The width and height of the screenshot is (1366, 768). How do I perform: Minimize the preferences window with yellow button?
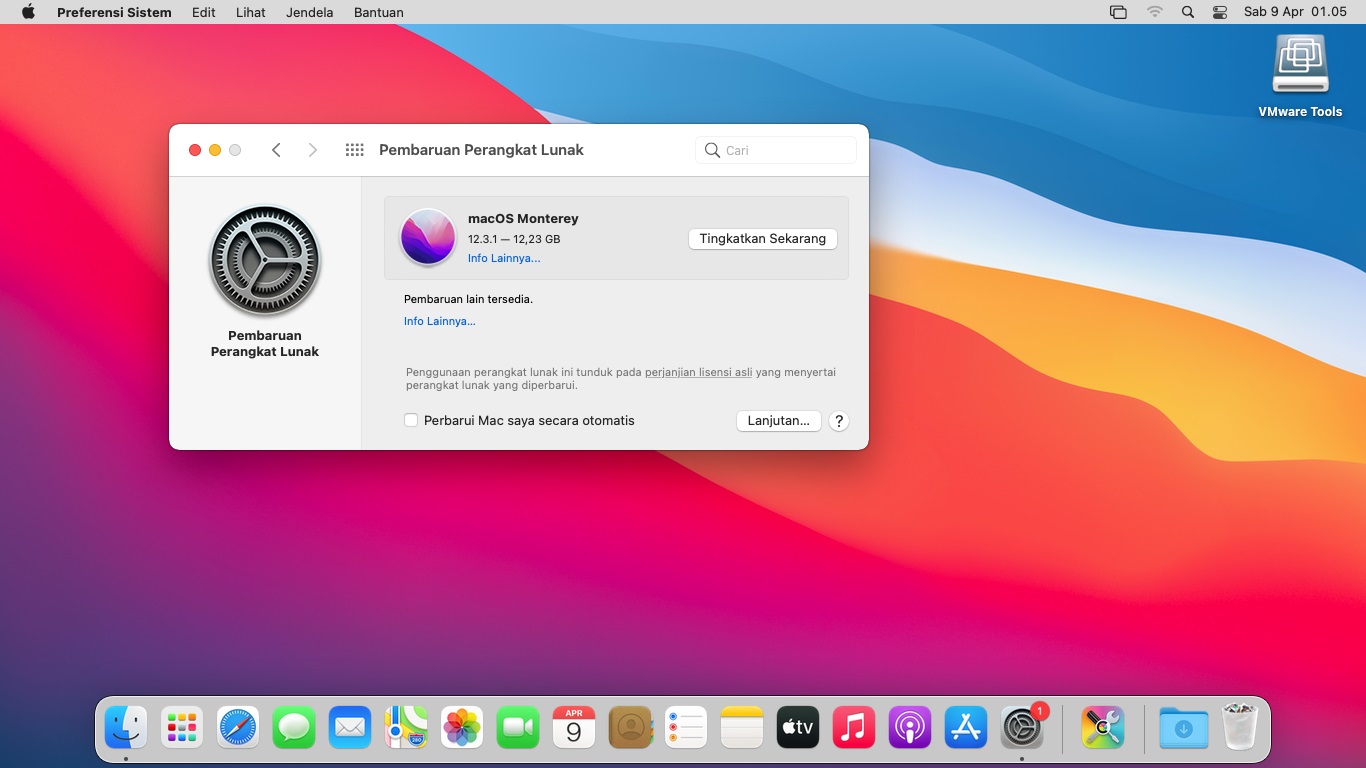tap(215, 150)
